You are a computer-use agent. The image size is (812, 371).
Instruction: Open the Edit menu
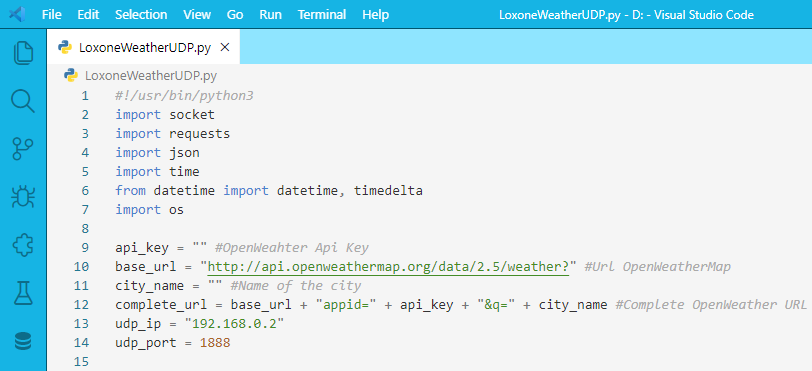88,15
